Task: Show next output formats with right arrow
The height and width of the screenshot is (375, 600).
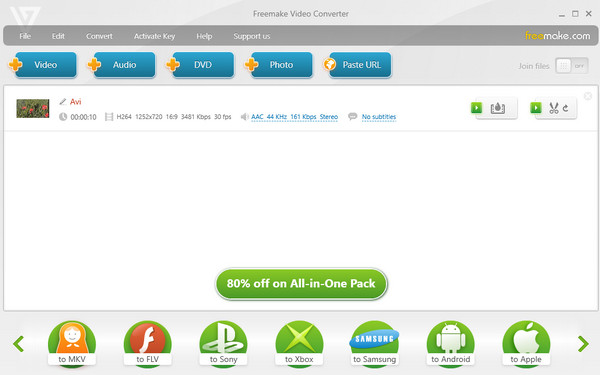Action: click(x=583, y=344)
